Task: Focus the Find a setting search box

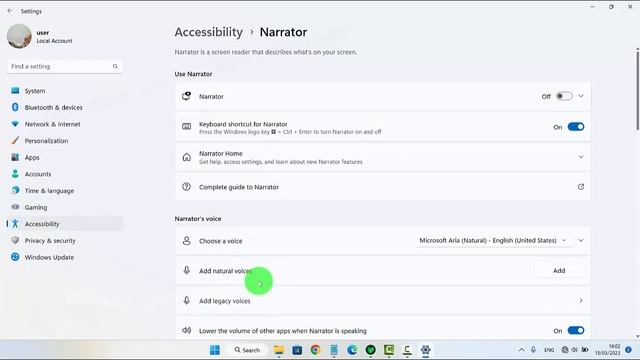Action: click(65, 66)
